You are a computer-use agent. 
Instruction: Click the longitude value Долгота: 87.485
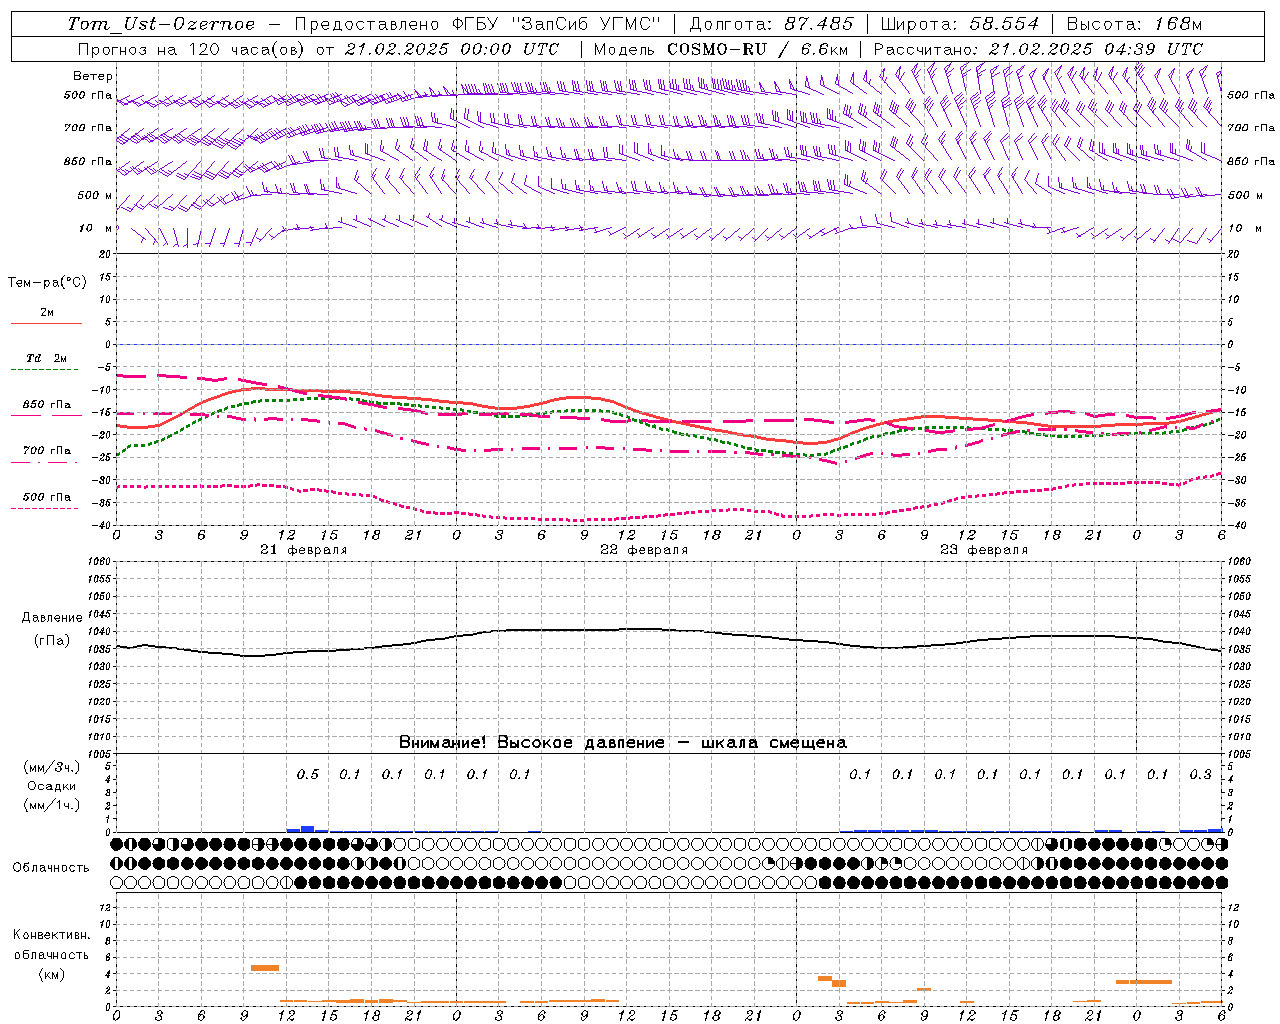[772, 24]
